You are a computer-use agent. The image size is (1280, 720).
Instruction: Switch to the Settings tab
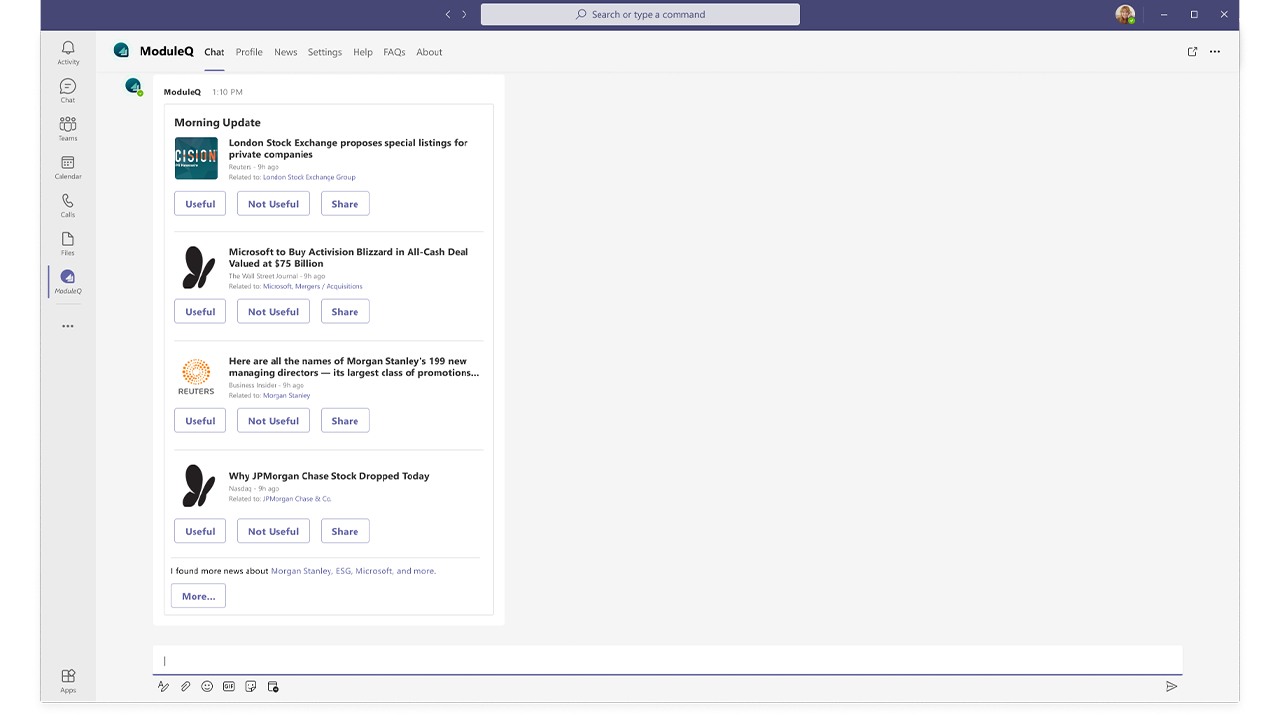(x=325, y=52)
